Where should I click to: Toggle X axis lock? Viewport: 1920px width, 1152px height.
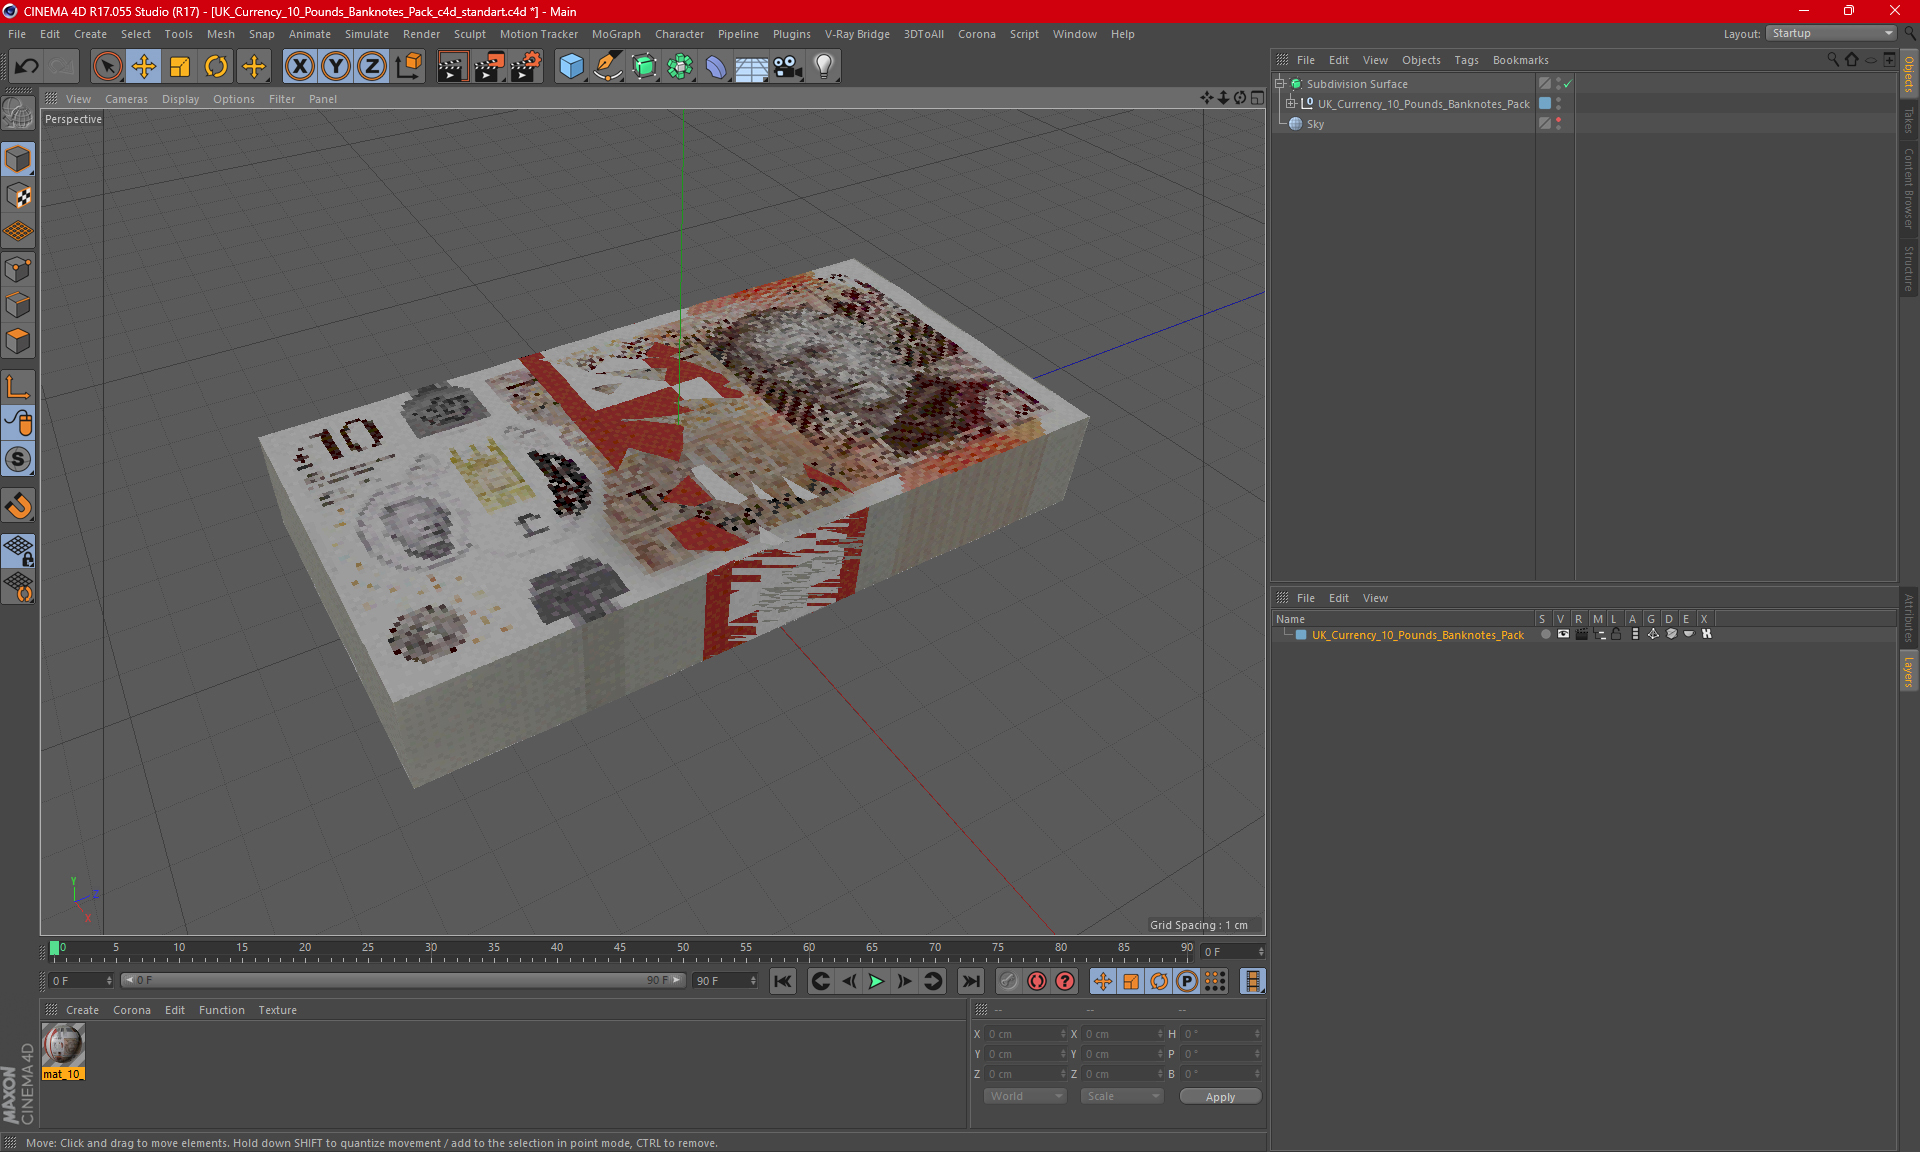(299, 67)
